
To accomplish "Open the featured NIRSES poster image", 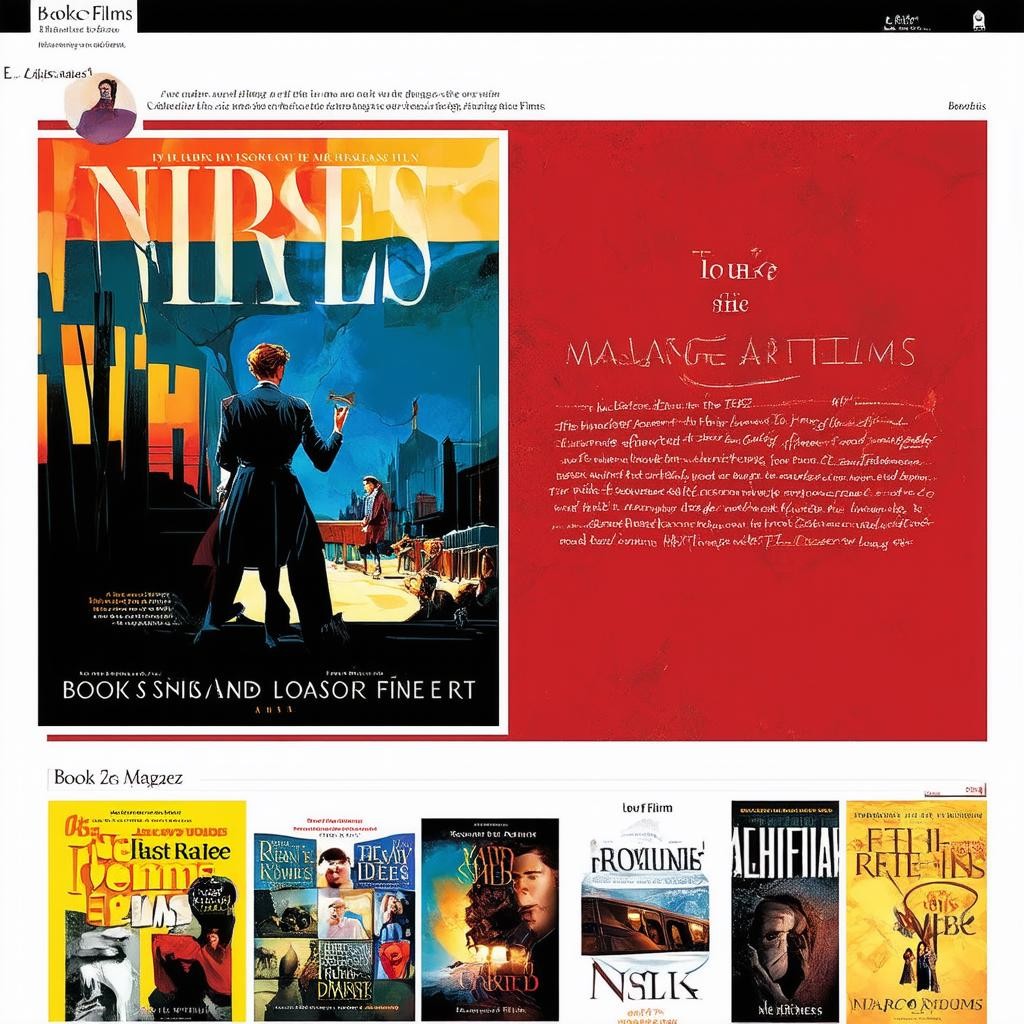I will (x=268, y=430).
